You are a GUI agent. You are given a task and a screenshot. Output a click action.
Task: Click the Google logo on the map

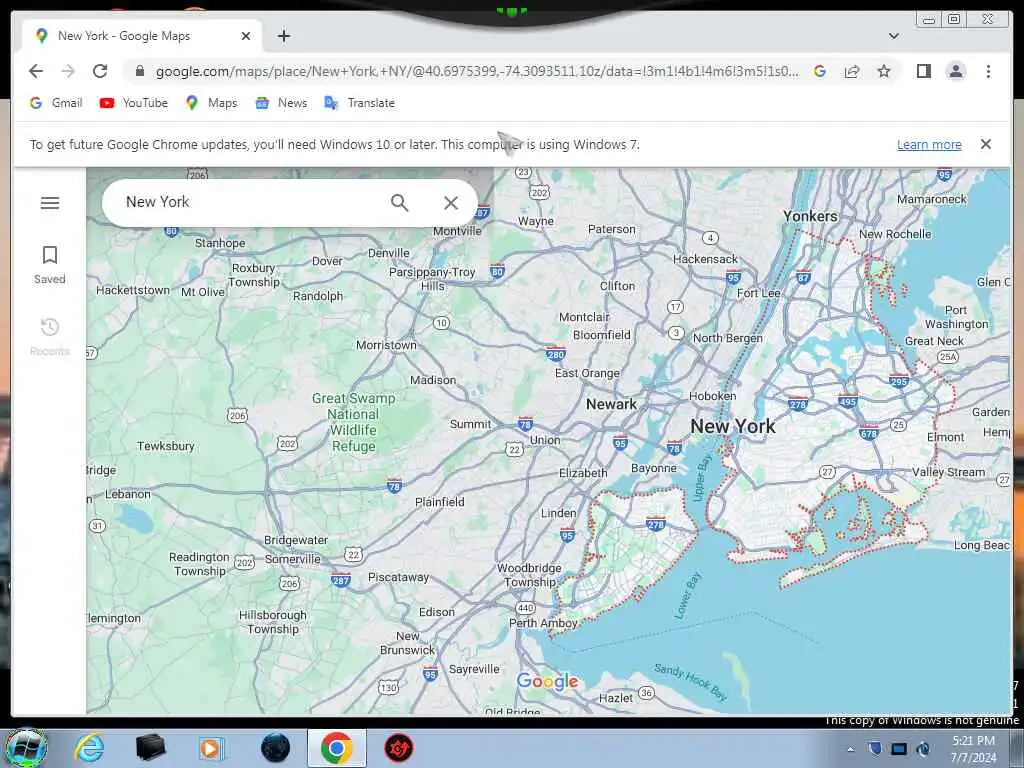[547, 682]
